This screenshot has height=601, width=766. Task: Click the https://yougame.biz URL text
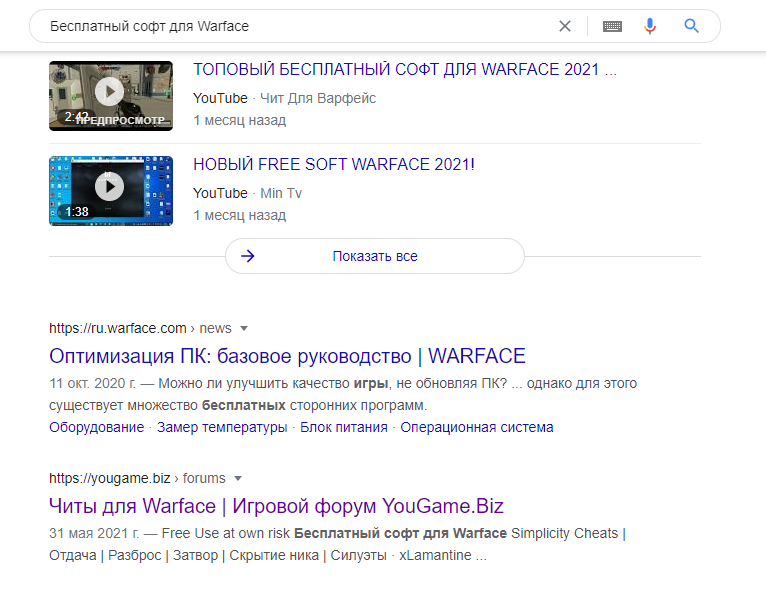tap(109, 478)
